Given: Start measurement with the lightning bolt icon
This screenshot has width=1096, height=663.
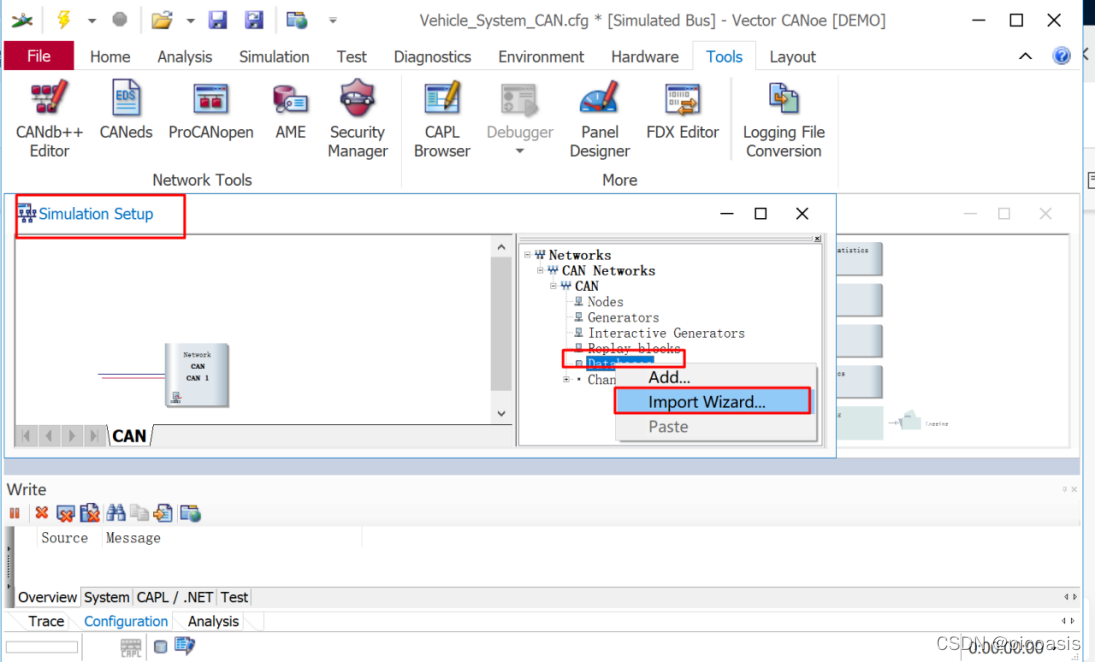Looking at the screenshot, I should click(x=64, y=20).
